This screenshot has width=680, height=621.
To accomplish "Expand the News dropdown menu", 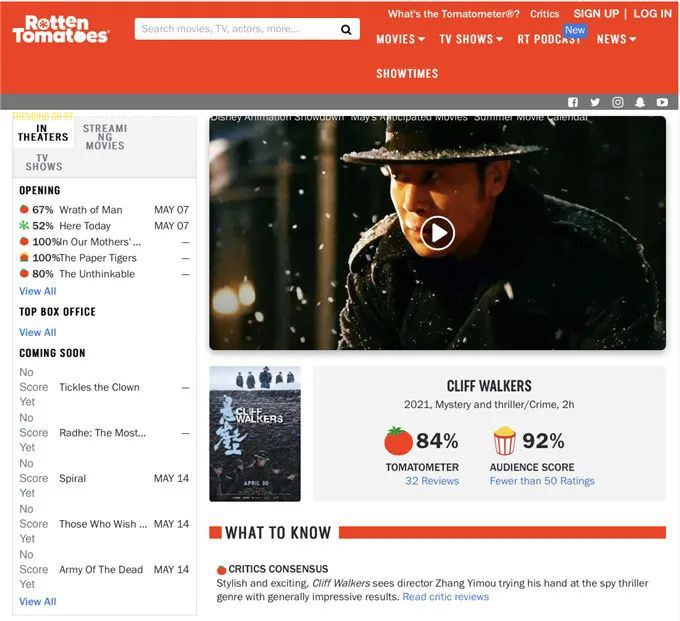I will coord(616,39).
